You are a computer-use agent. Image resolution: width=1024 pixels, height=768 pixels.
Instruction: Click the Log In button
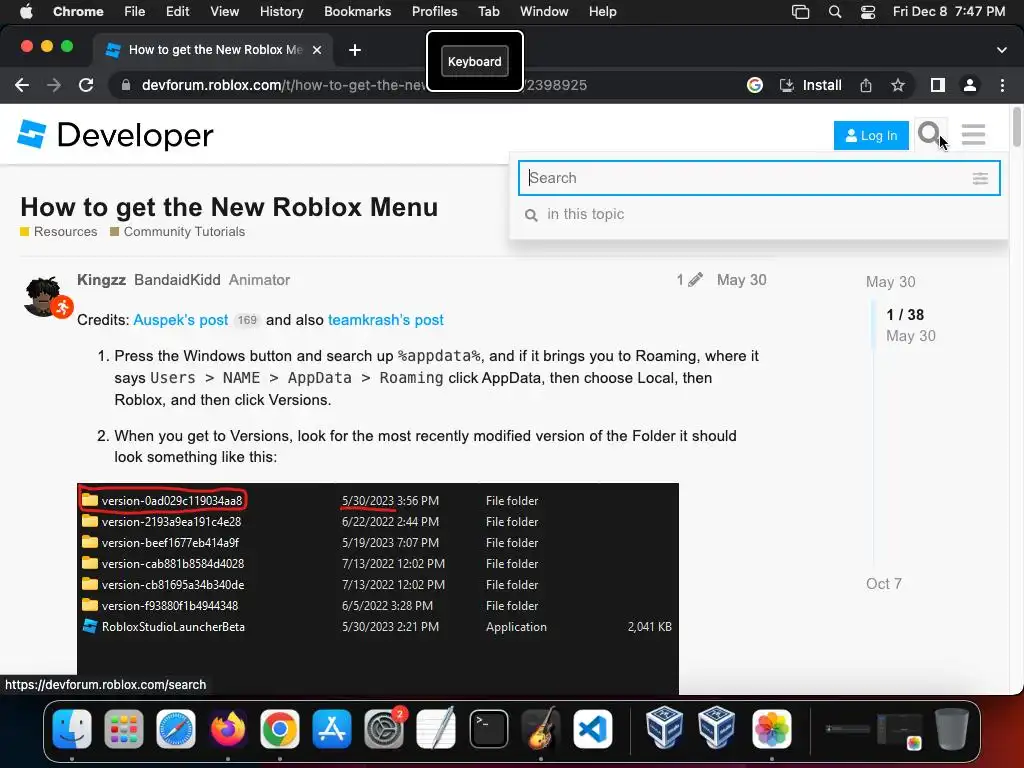coord(871,135)
